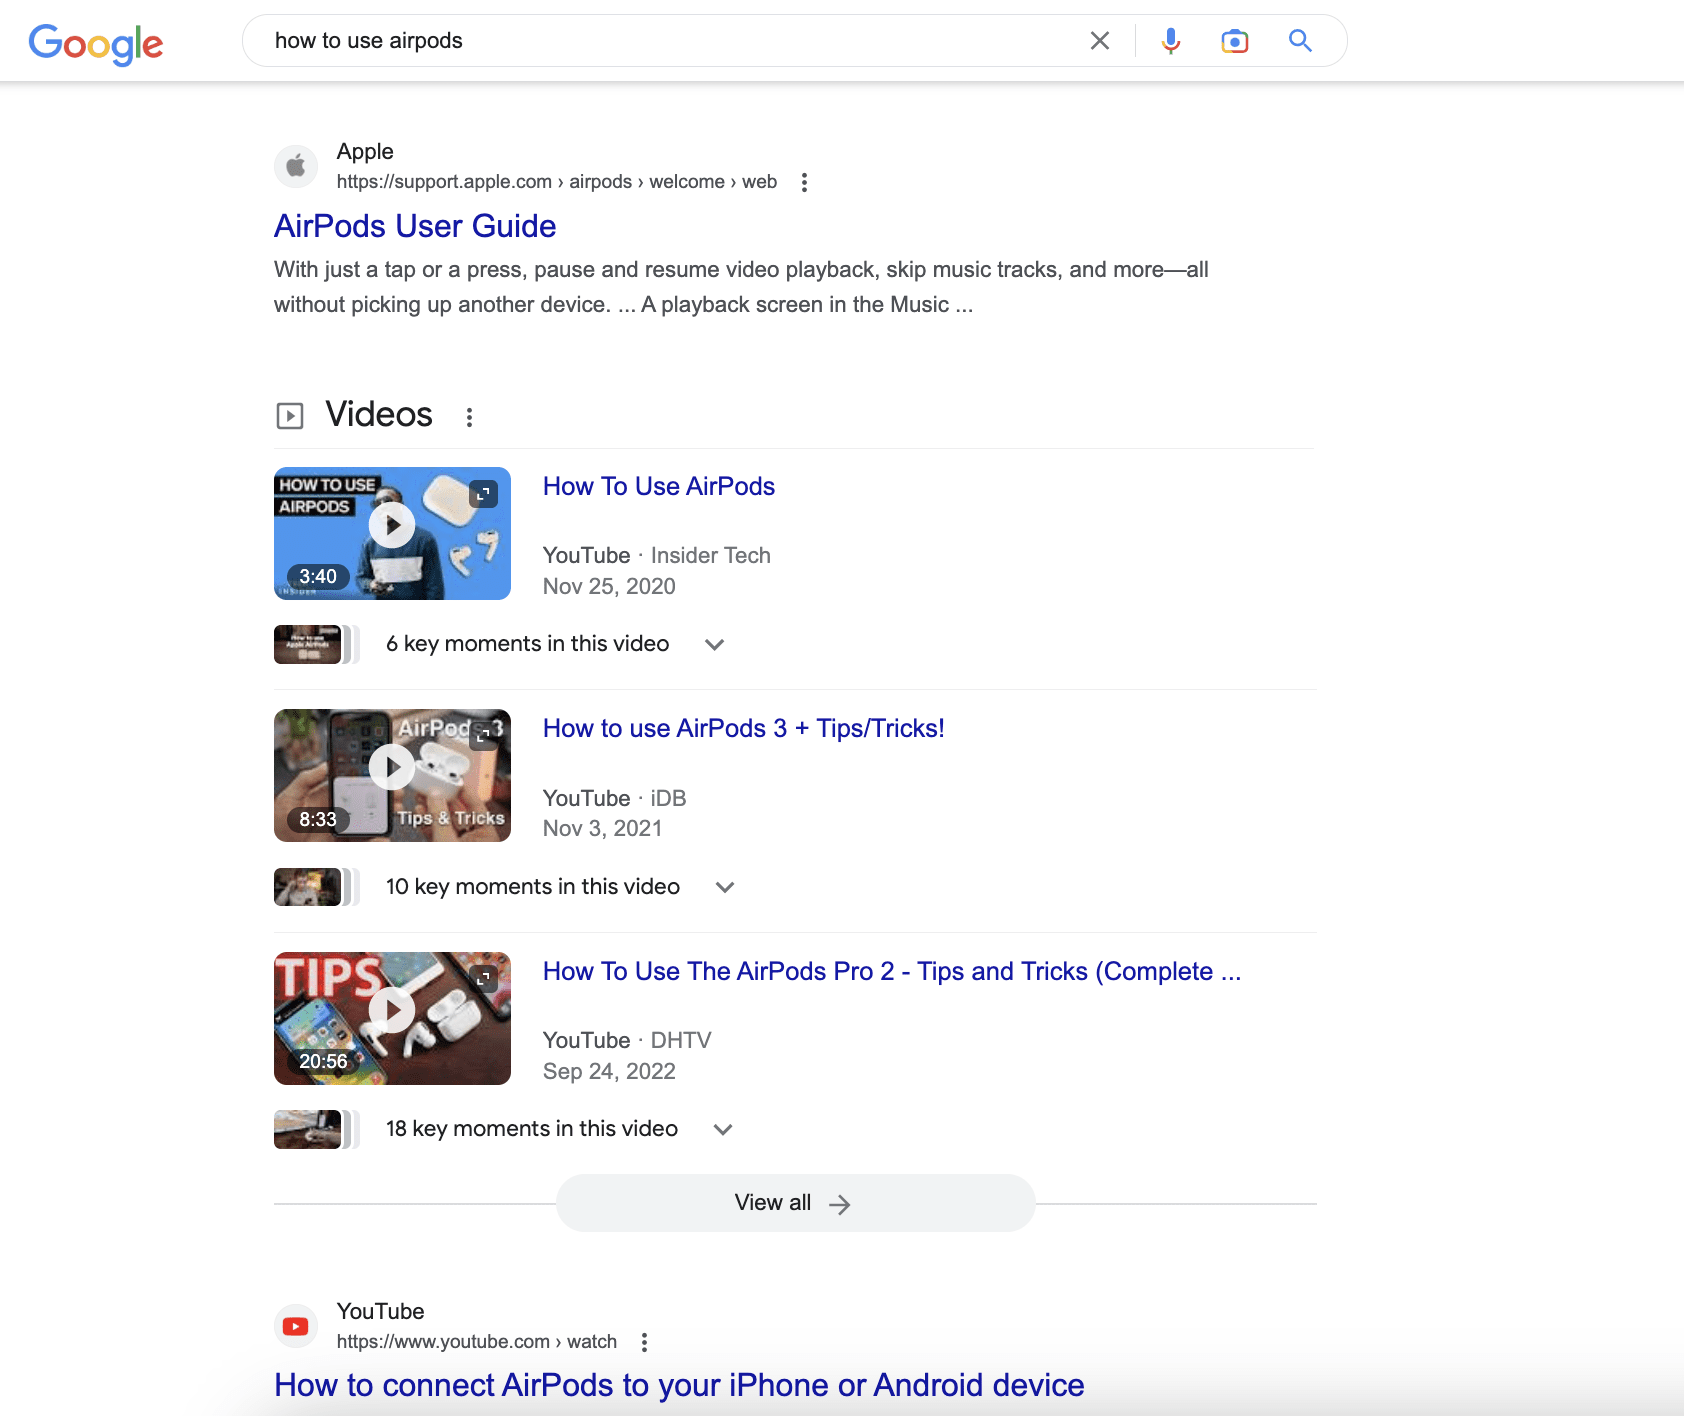Click the Apple favicon in first result
Image resolution: width=1684 pixels, height=1416 pixels.
click(296, 166)
